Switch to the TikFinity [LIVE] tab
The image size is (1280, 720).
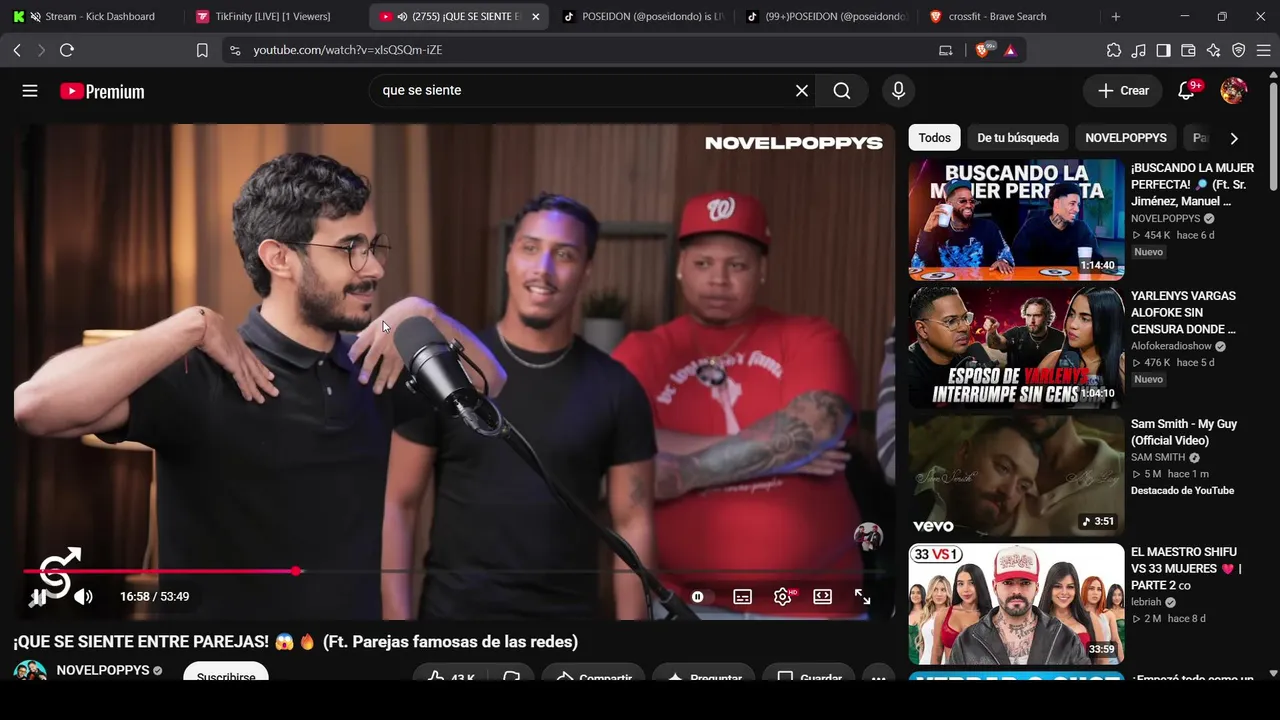271,17
